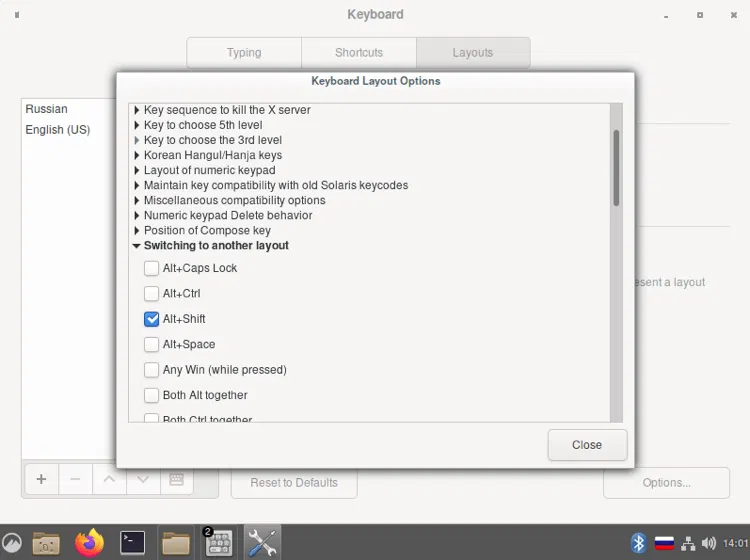This screenshot has height=560, width=750.
Task: Enable the Alt+Space checkbox
Action: point(152,344)
